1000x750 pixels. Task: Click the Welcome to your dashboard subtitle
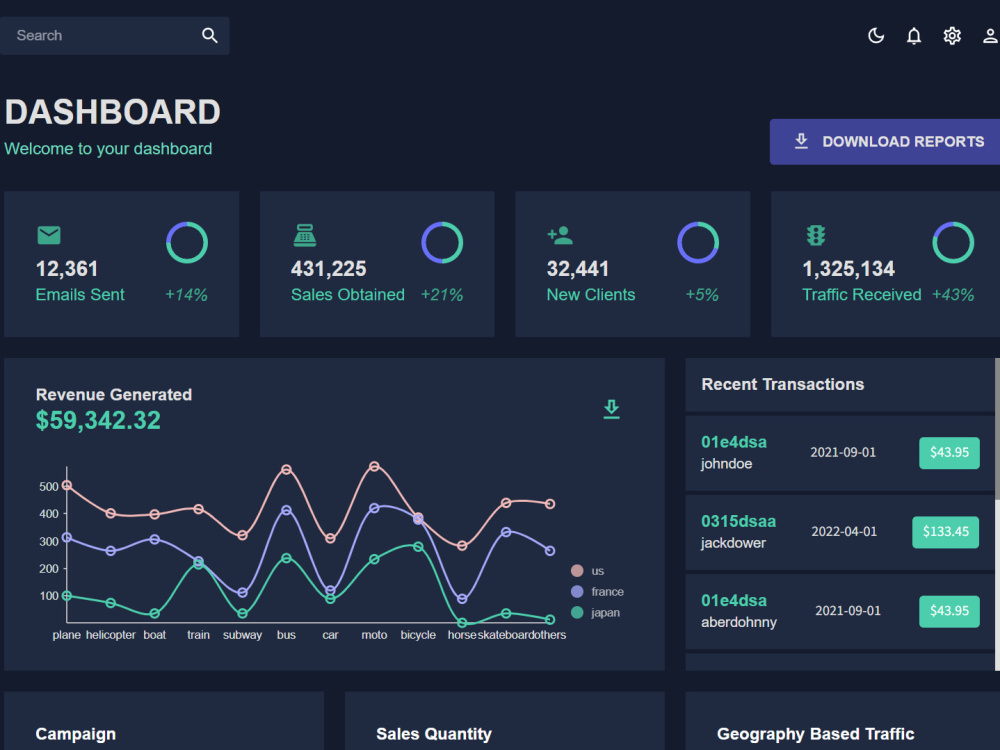pos(108,149)
